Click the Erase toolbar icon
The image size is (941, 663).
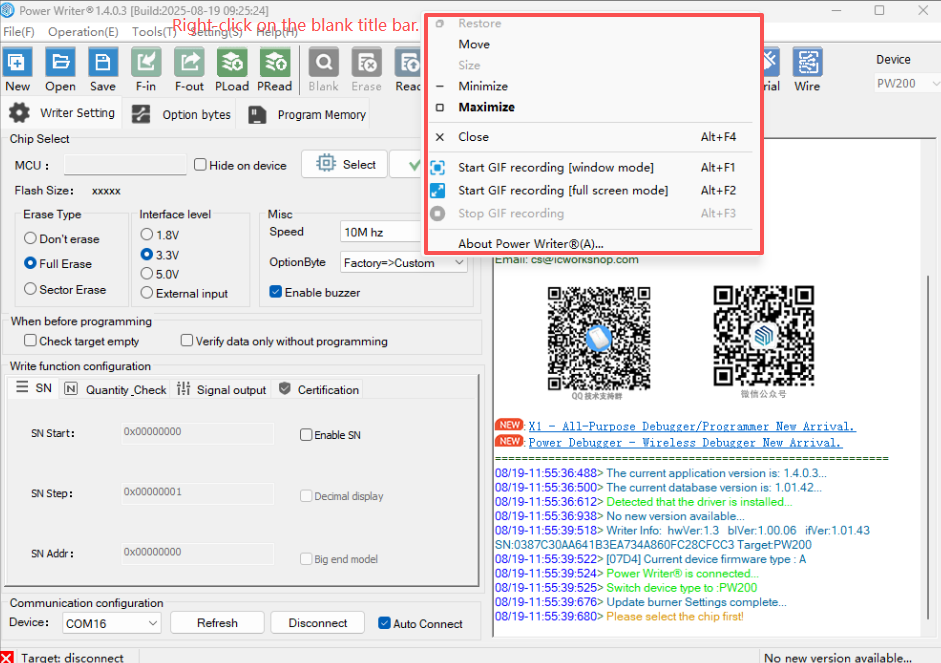(366, 62)
